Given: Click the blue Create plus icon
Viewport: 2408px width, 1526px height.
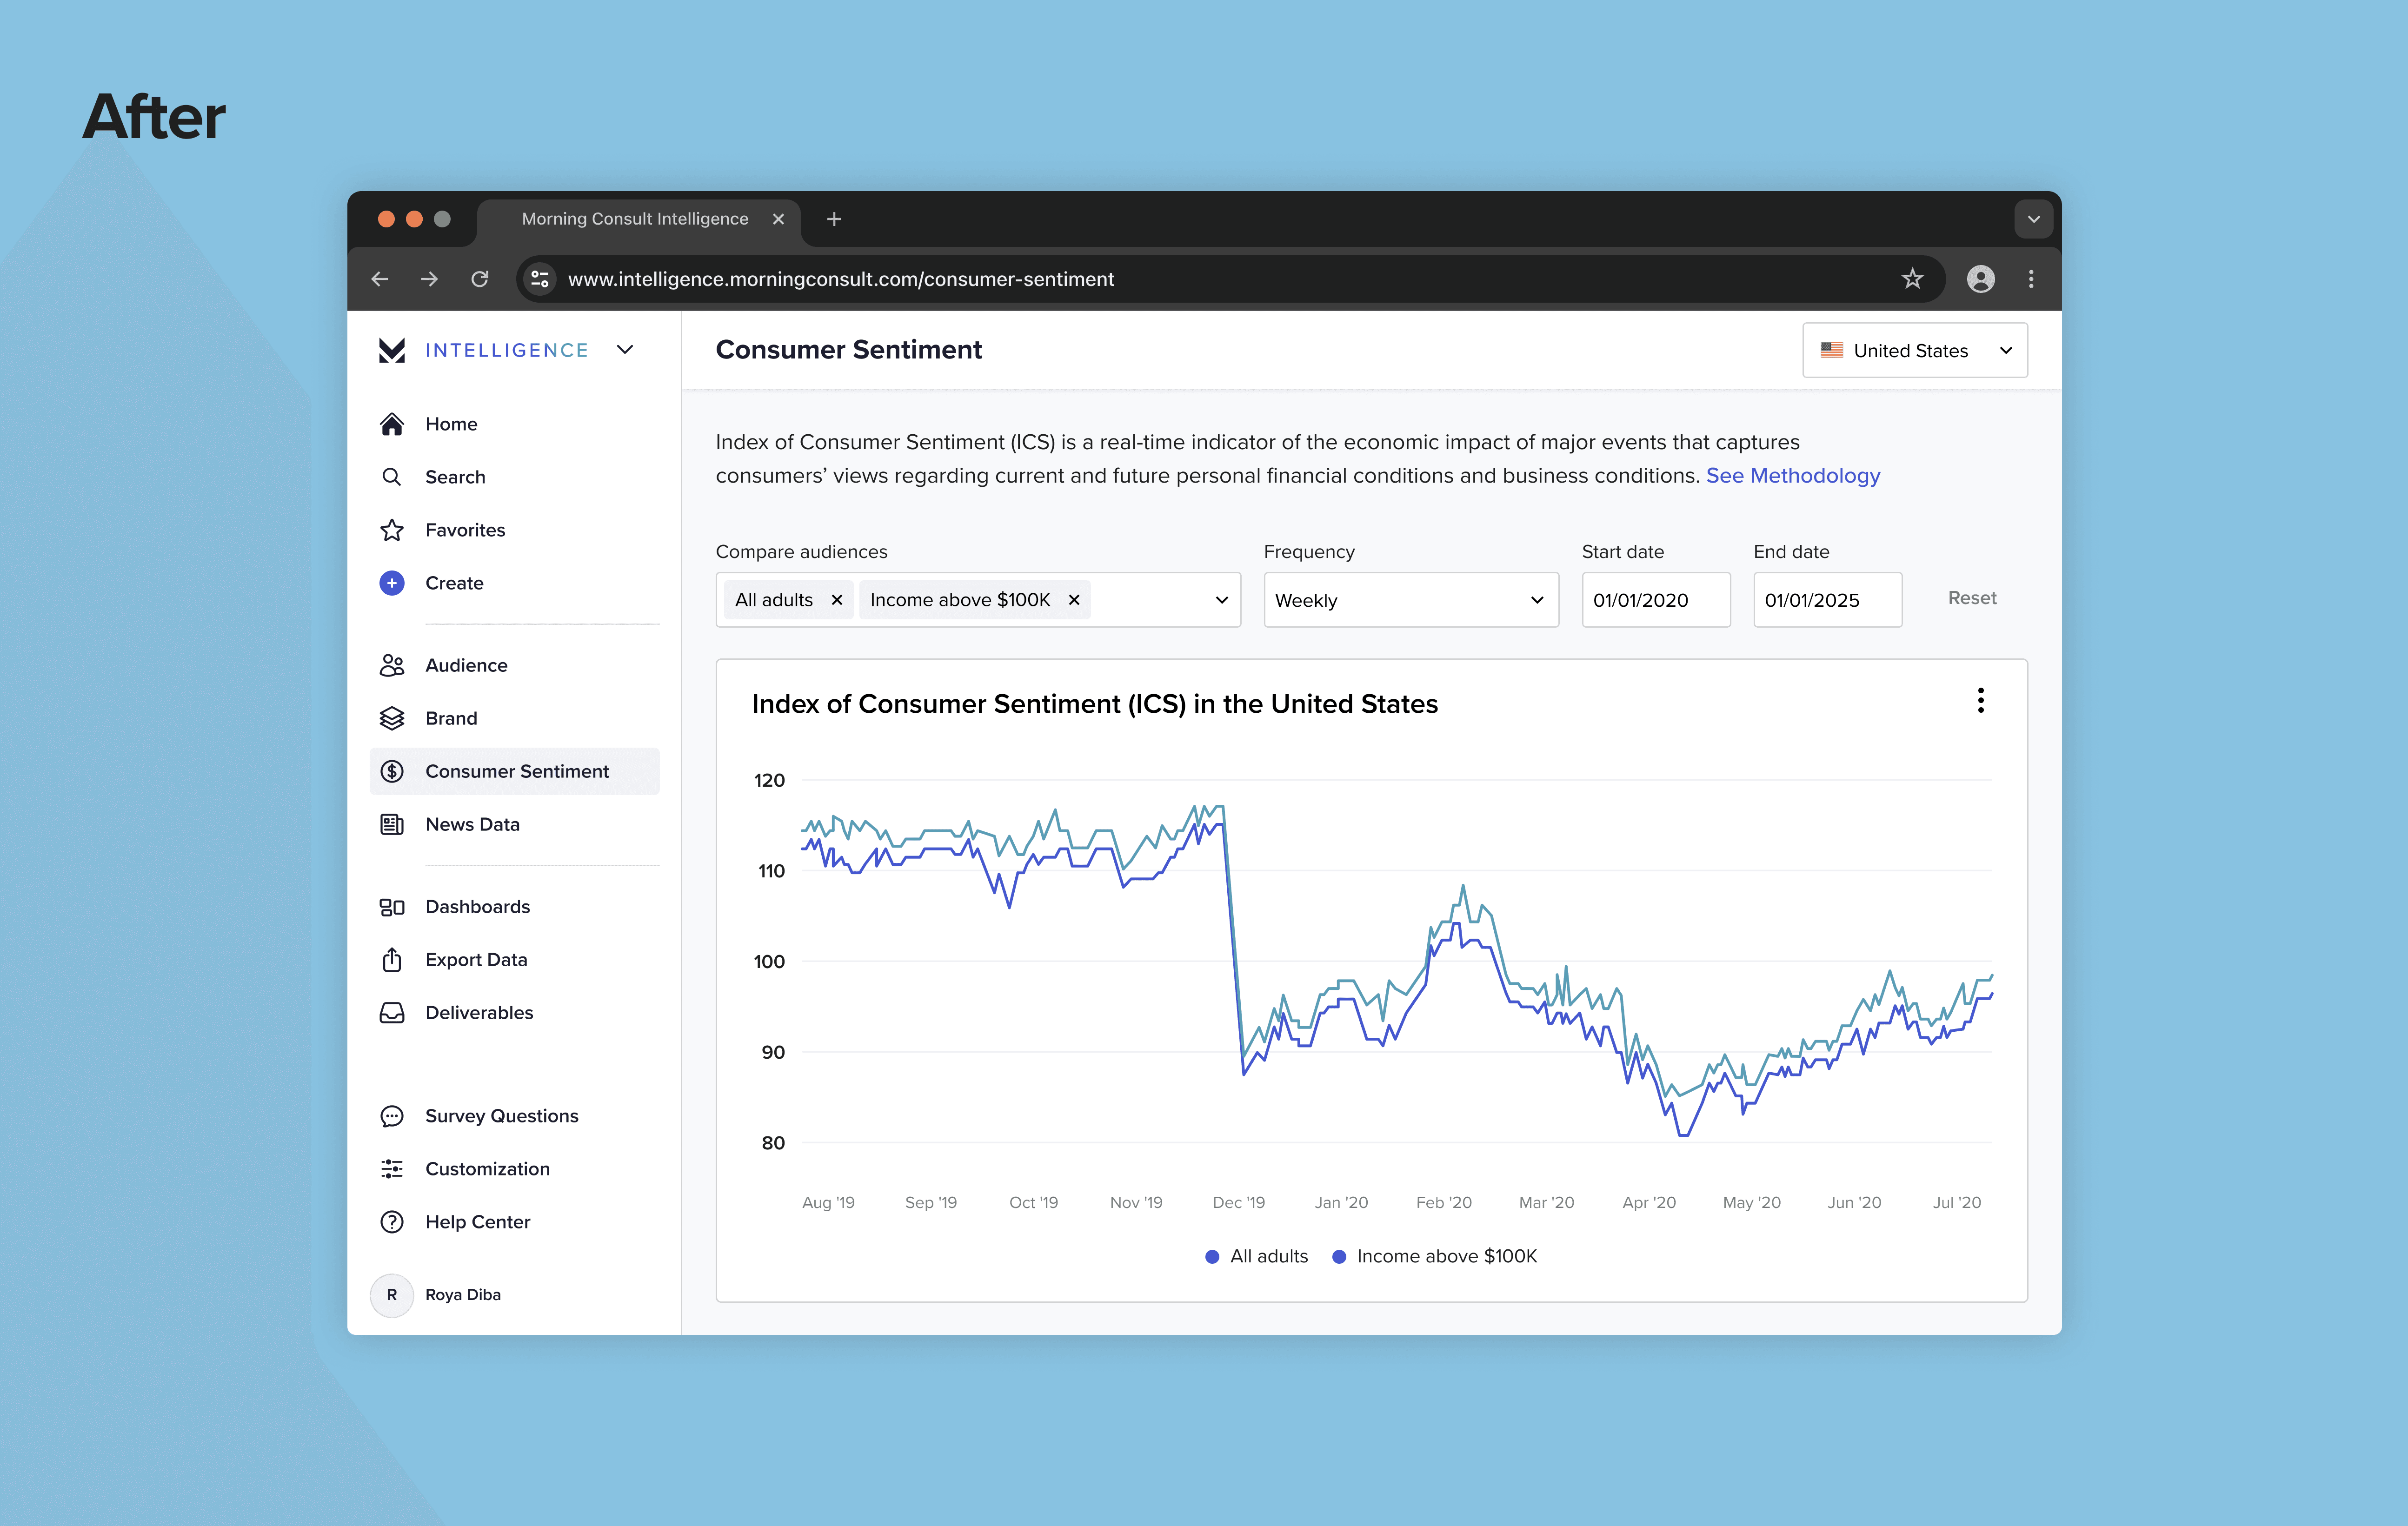Looking at the screenshot, I should point(391,583).
